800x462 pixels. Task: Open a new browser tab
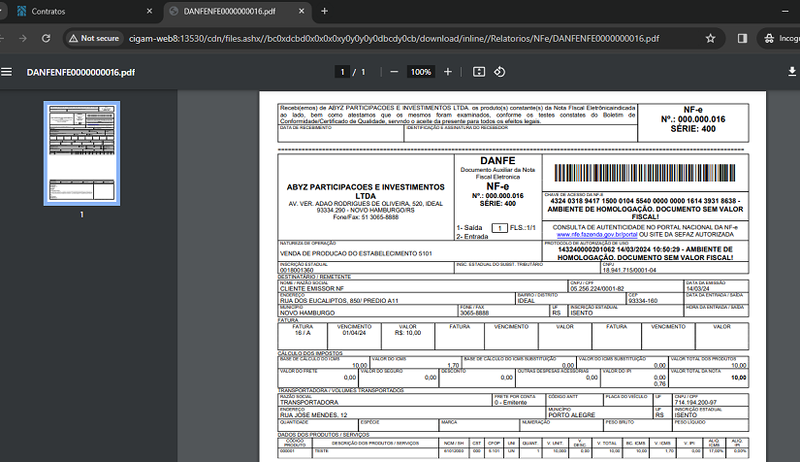pyautogui.click(x=324, y=11)
